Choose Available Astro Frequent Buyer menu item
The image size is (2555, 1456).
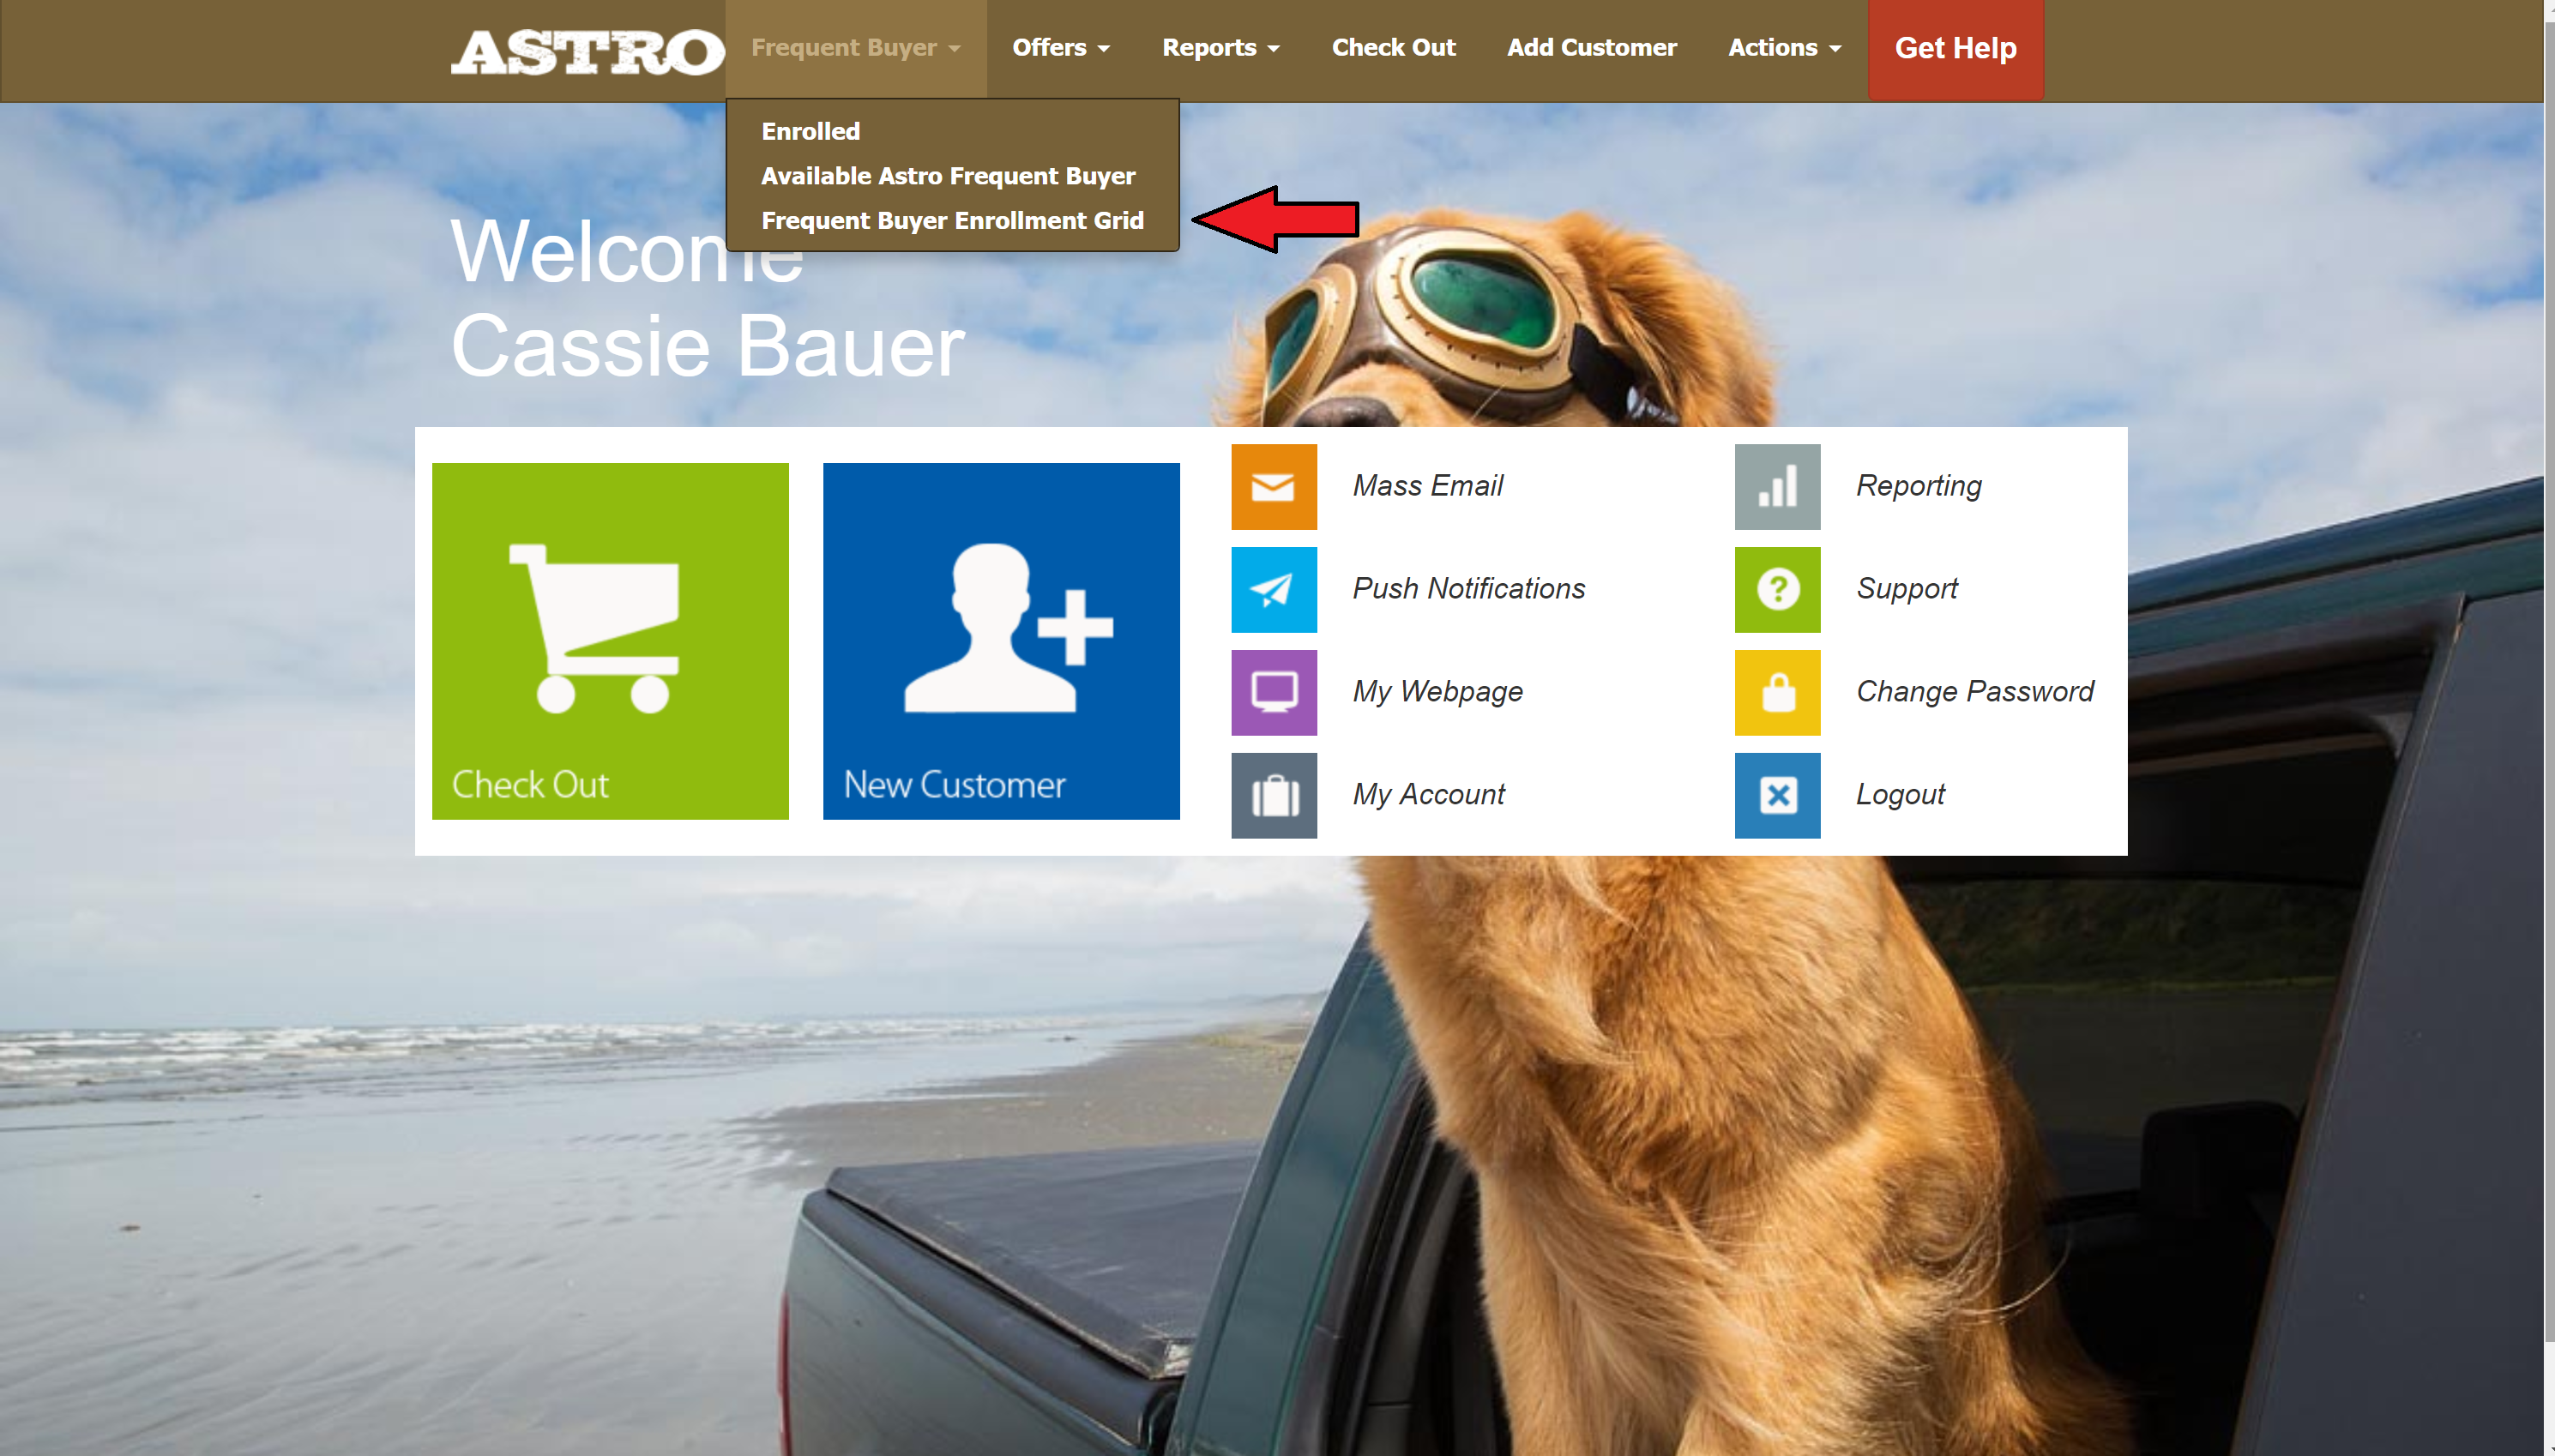pos(948,176)
